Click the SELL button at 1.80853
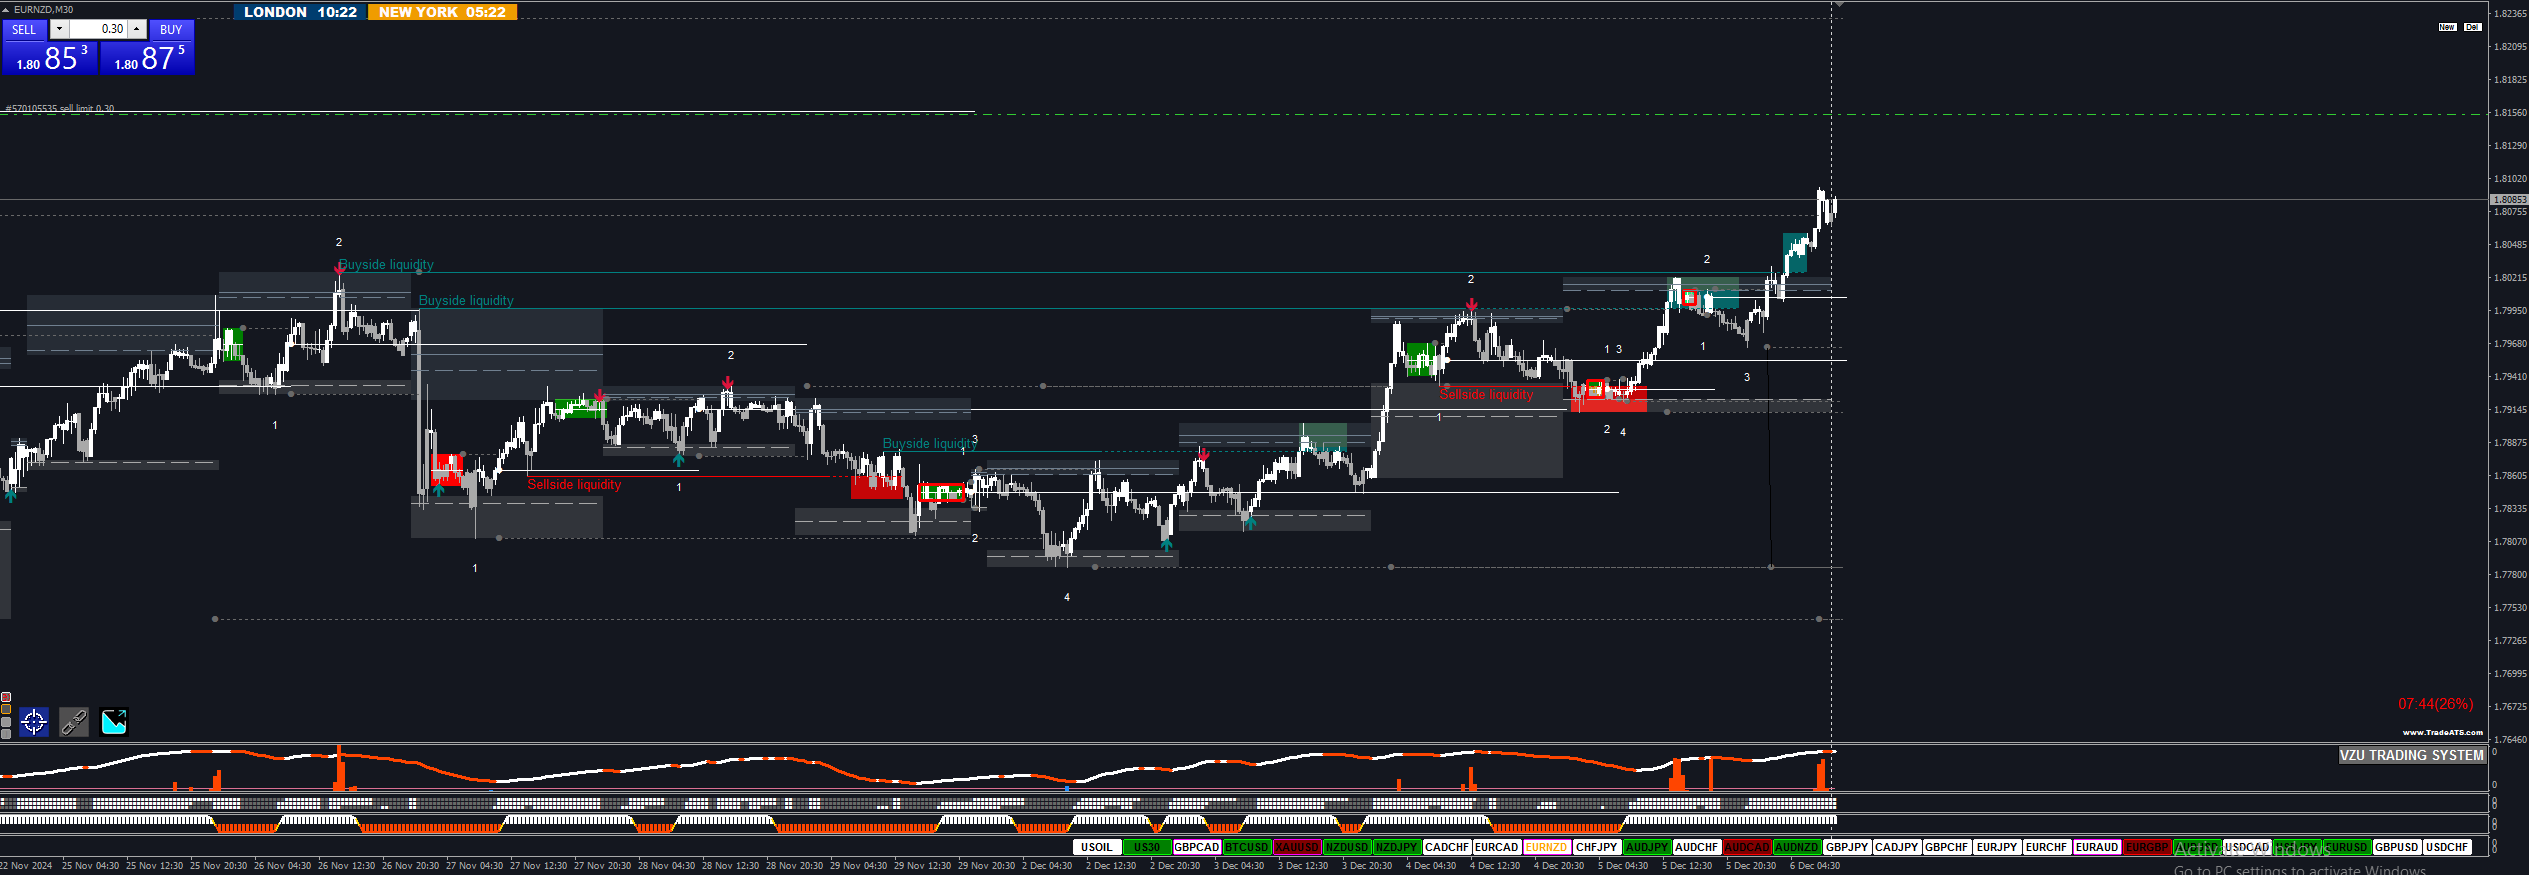This screenshot has width=2529, height=875. [x=50, y=57]
